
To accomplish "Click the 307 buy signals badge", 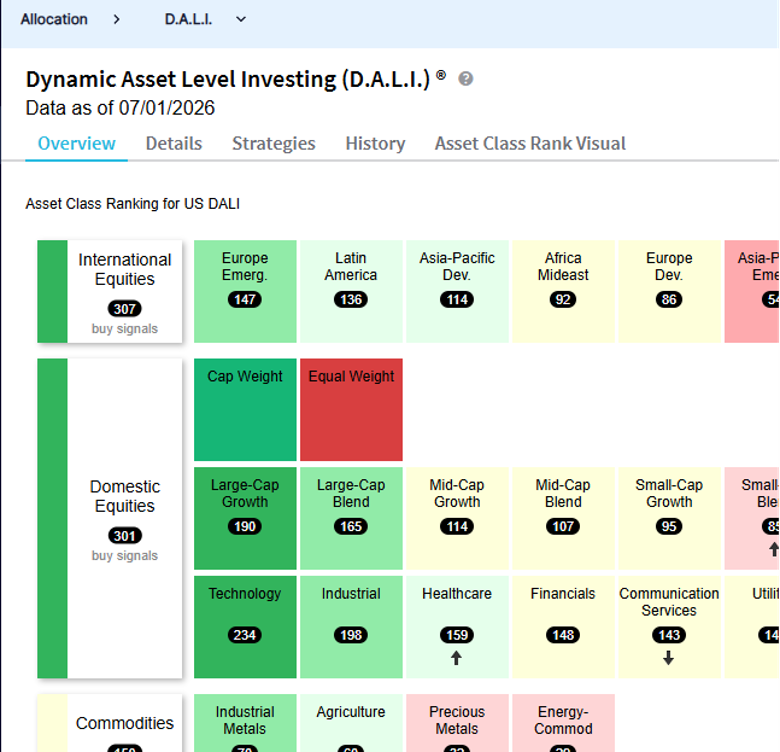I will pyautogui.click(x=125, y=309).
